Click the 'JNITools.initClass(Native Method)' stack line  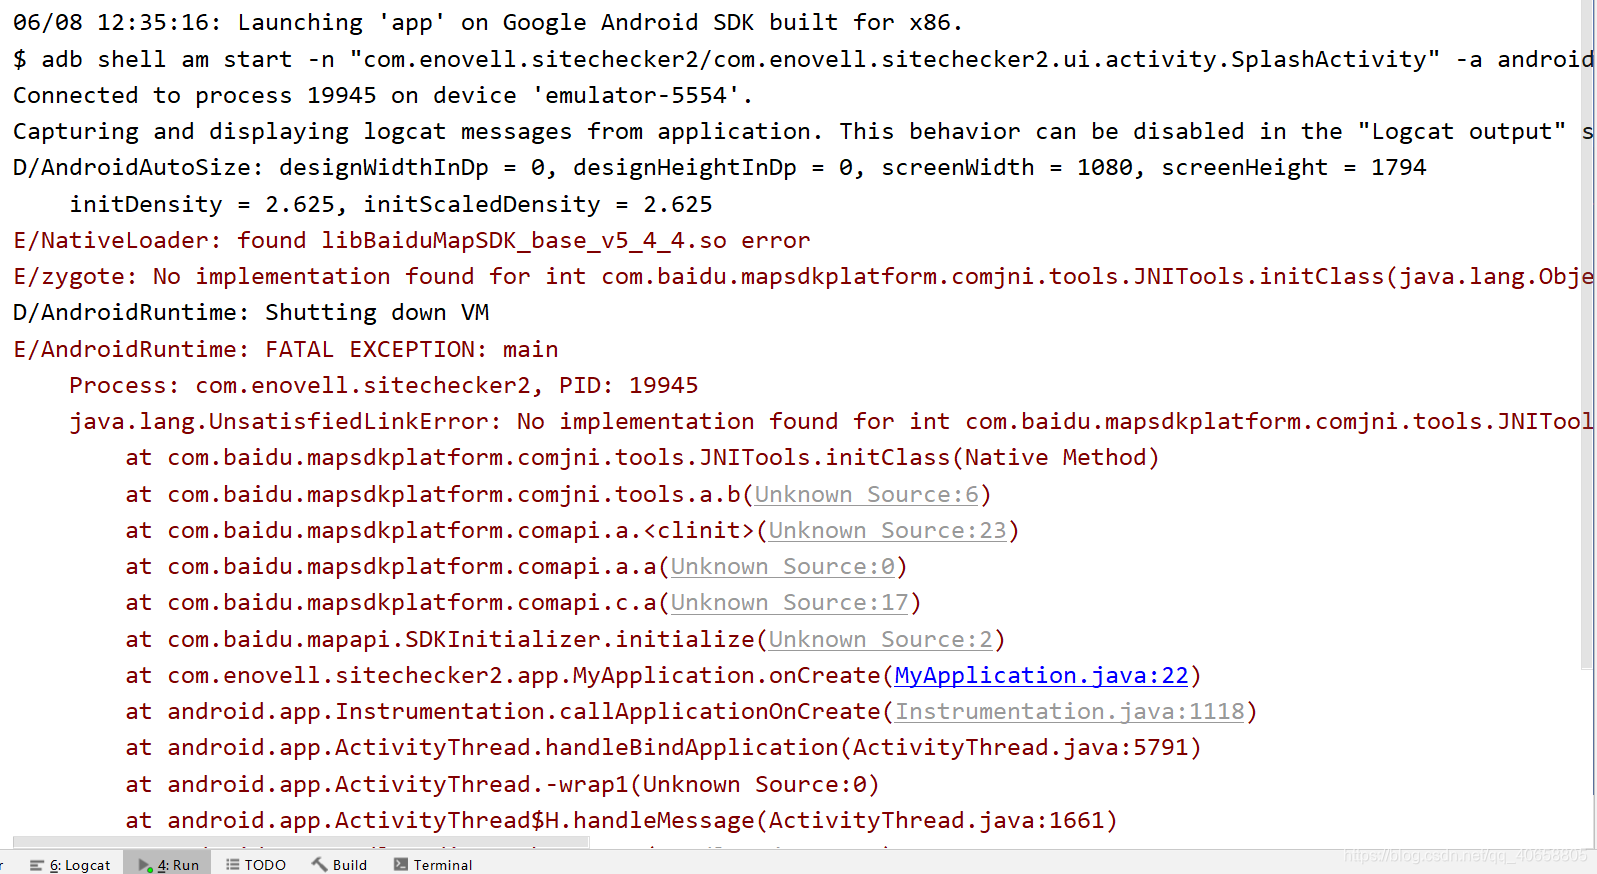click(x=642, y=458)
